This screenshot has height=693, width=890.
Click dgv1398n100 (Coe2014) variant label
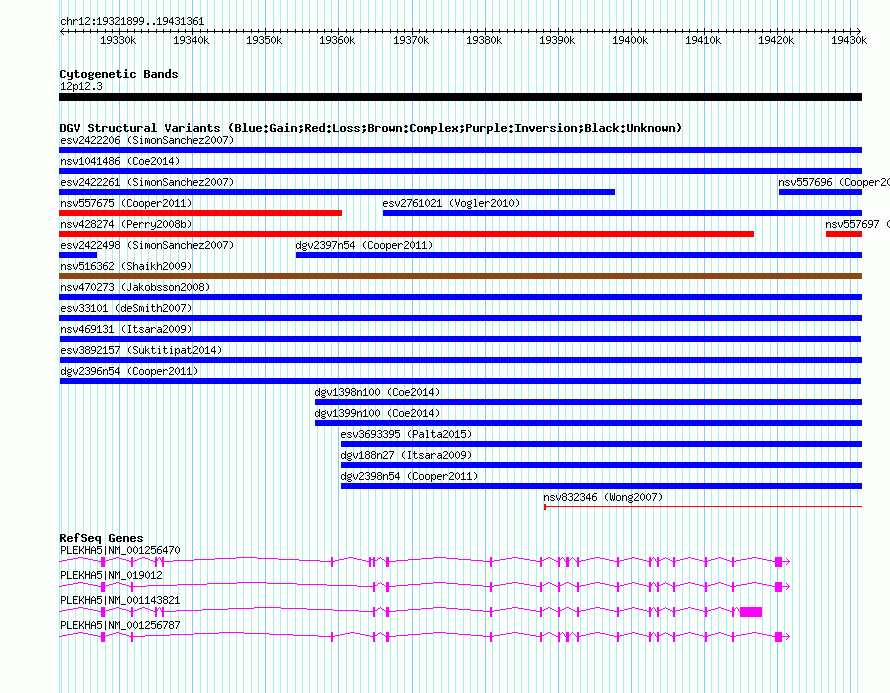pyautogui.click(x=377, y=392)
